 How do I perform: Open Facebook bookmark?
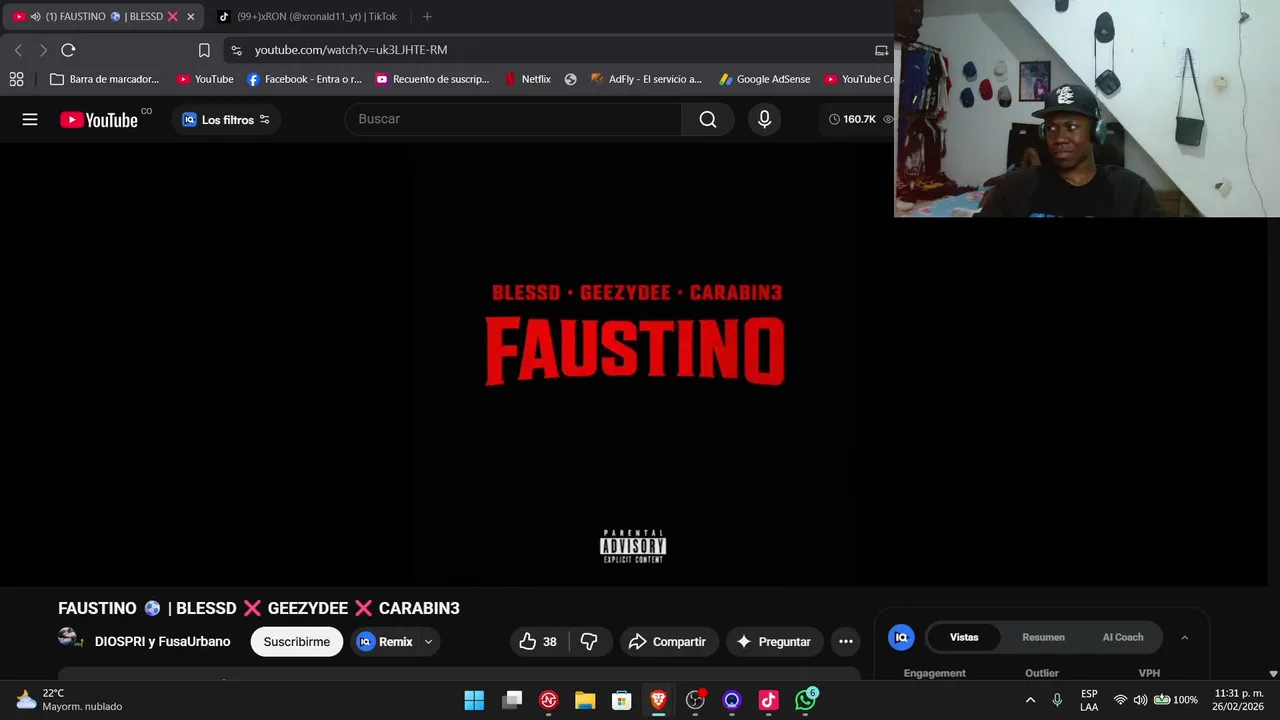click(x=304, y=79)
